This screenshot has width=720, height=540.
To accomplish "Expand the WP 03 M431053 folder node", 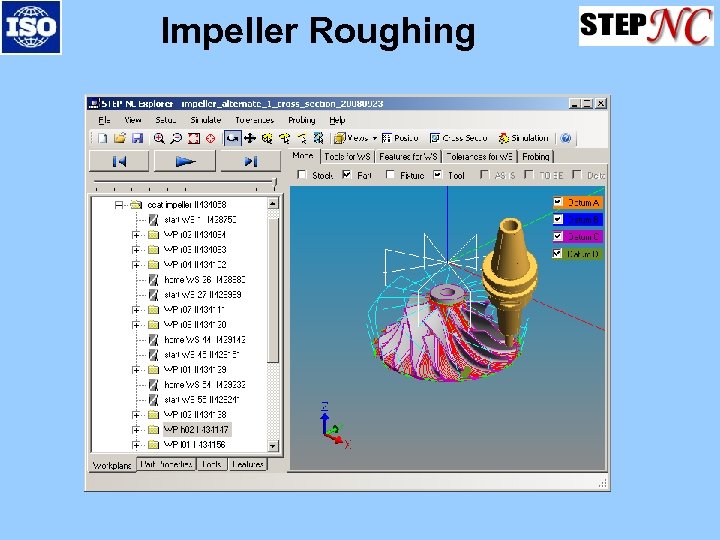I will 136,250.
